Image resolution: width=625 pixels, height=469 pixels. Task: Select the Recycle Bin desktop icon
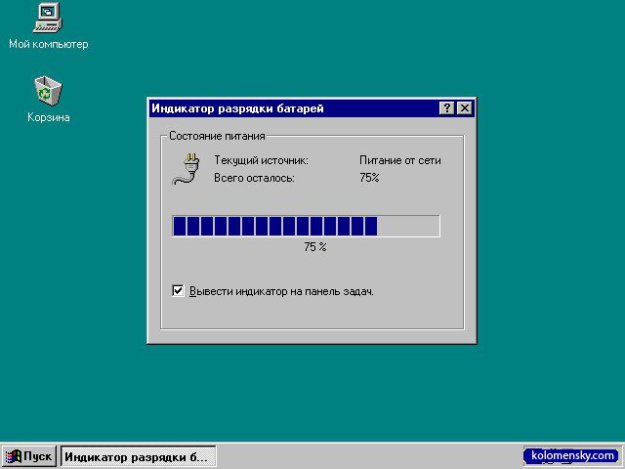[x=47, y=91]
